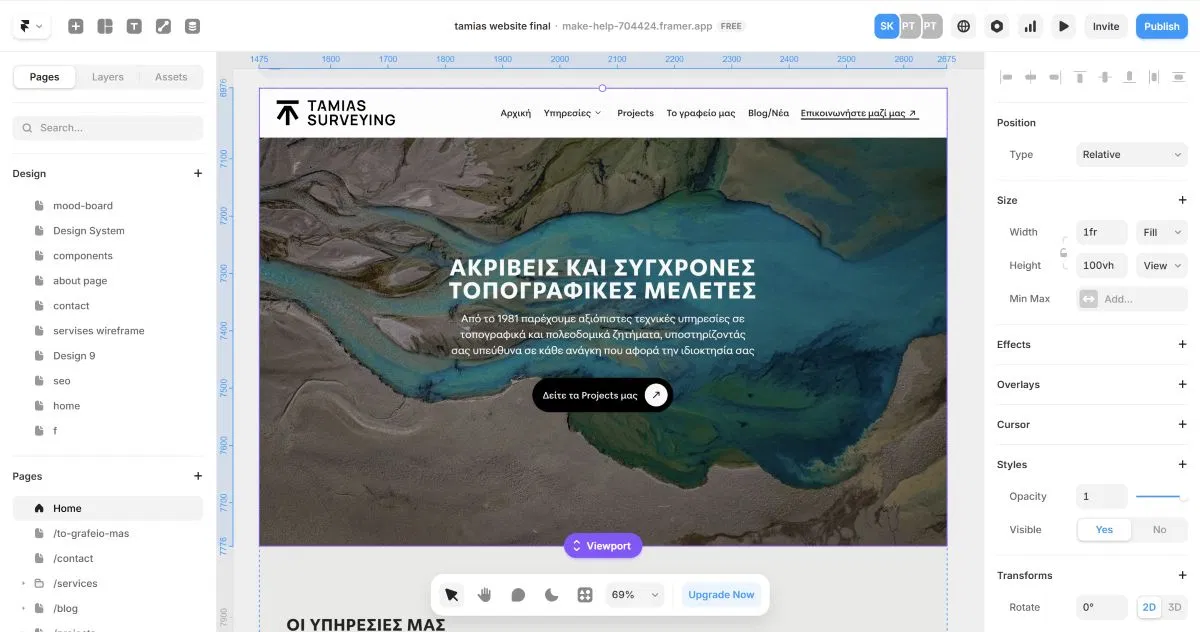Screen dimensions: 1200x632
Task: Select the Vector pen tool in toolbar
Action: coord(163,26)
